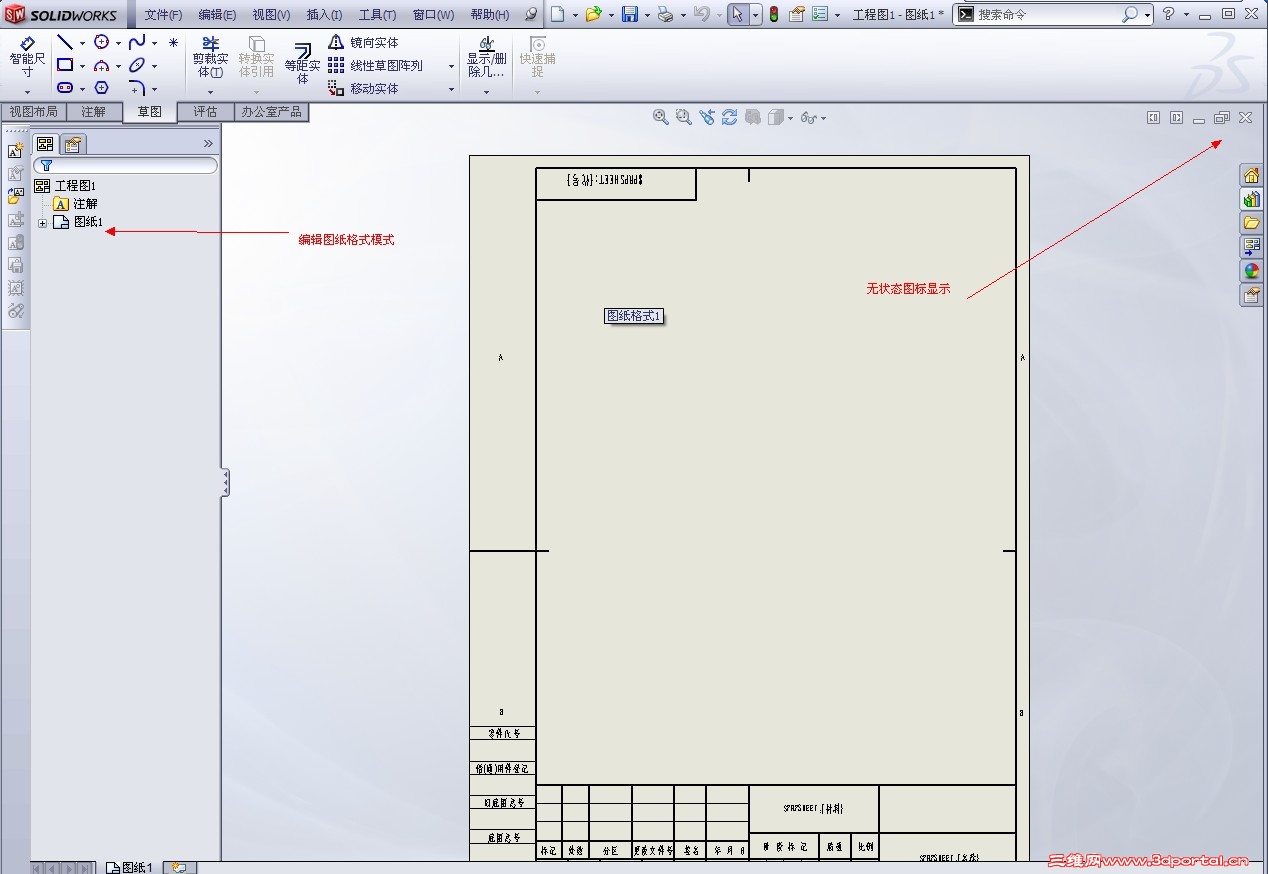Screen dimensions: 1268x874
Task: Click the 3D display style cube icon
Action: click(776, 117)
